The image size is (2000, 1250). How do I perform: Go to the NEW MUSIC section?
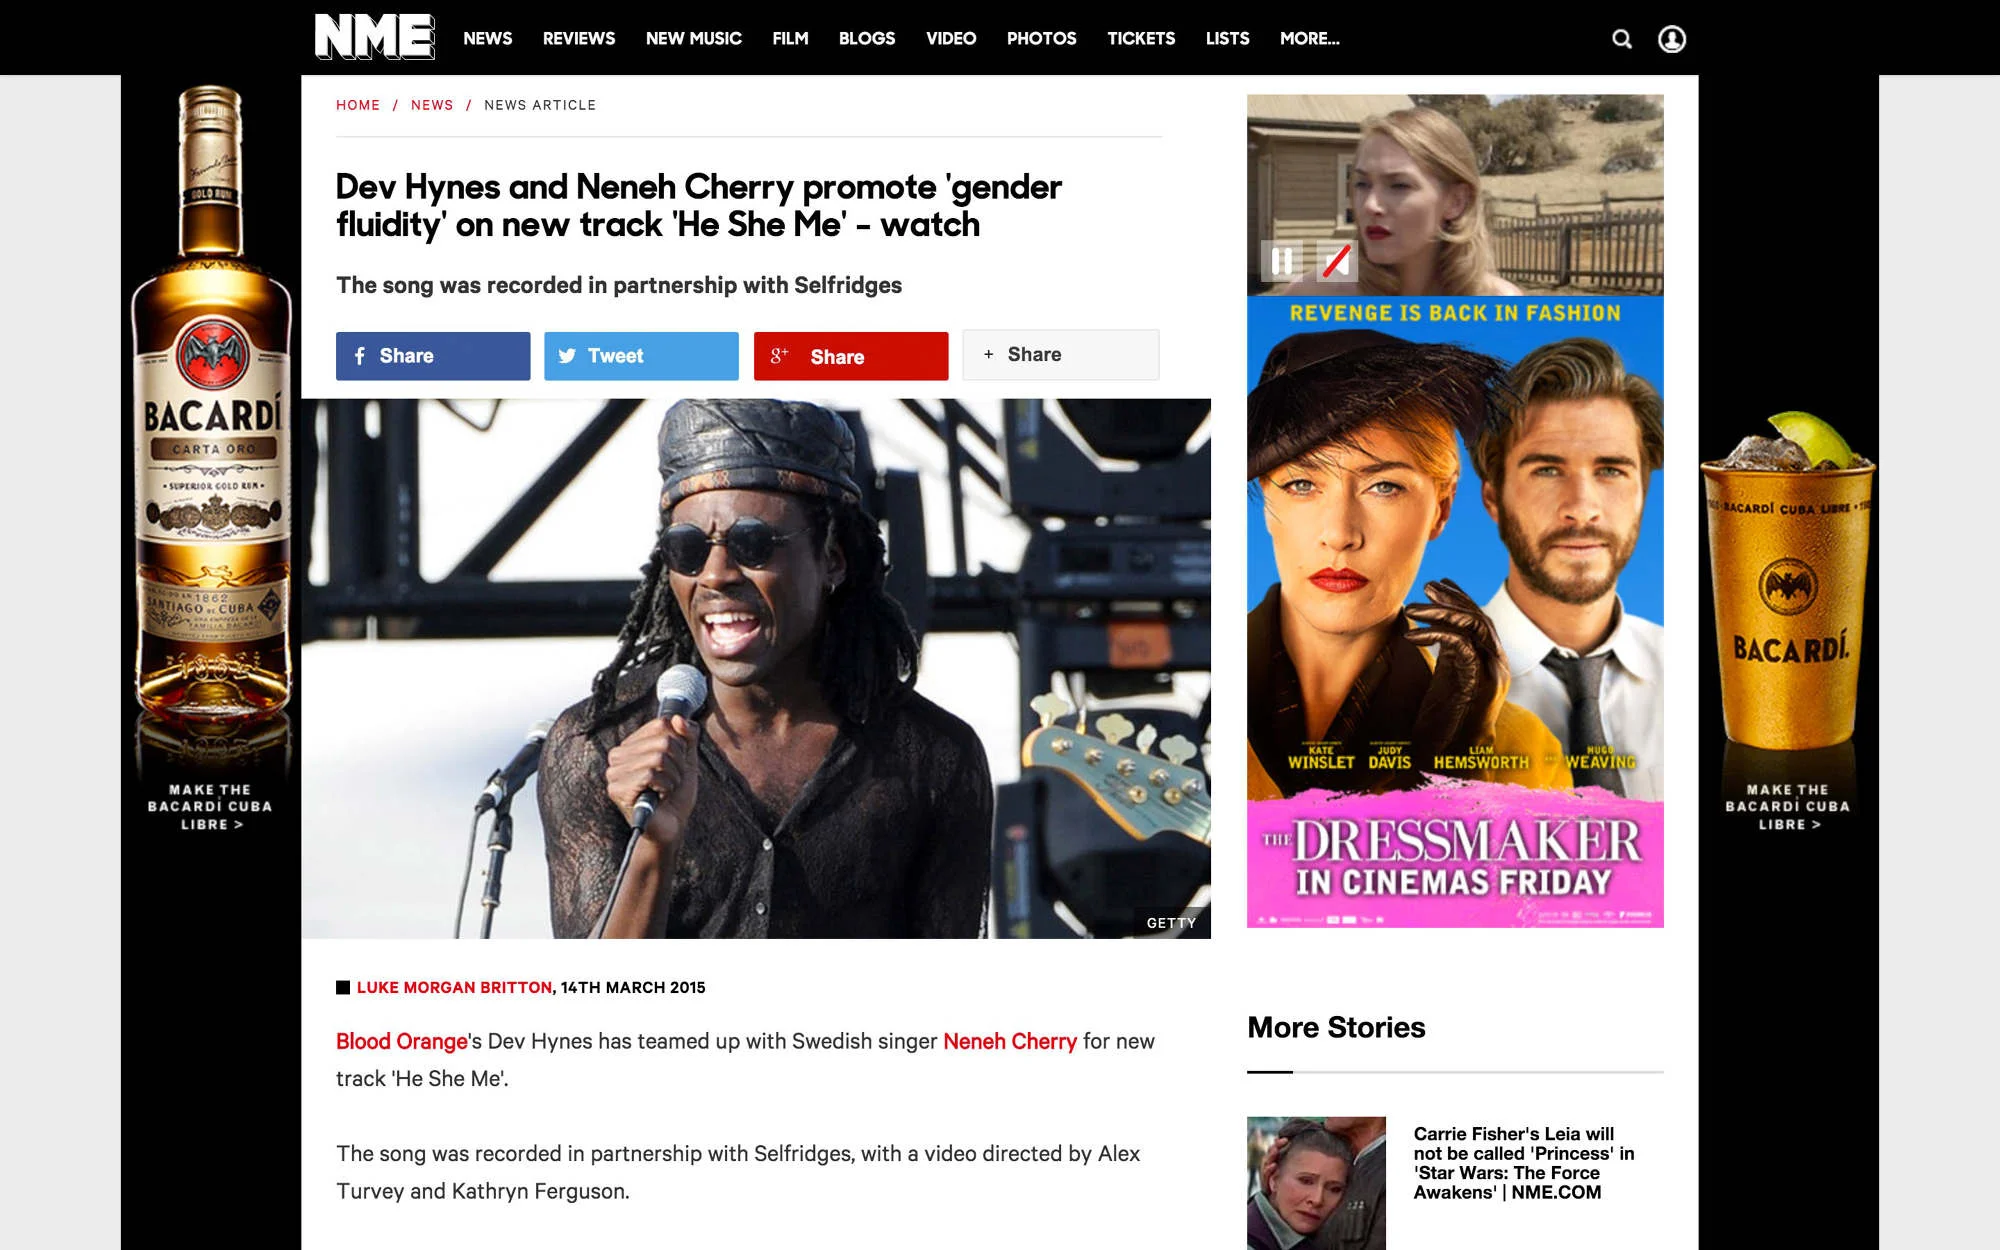click(693, 38)
